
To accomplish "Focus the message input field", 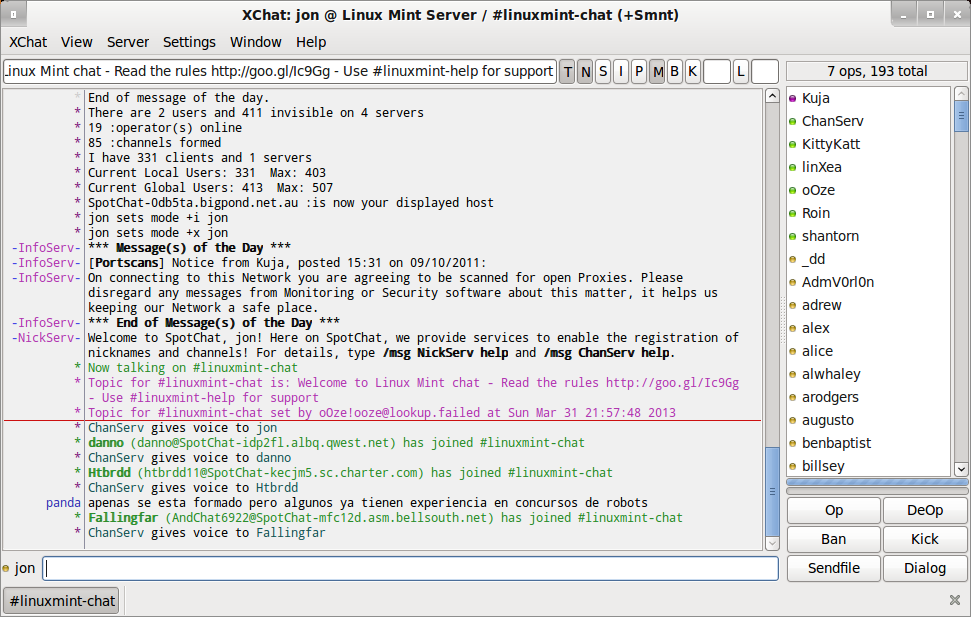I will [410, 569].
